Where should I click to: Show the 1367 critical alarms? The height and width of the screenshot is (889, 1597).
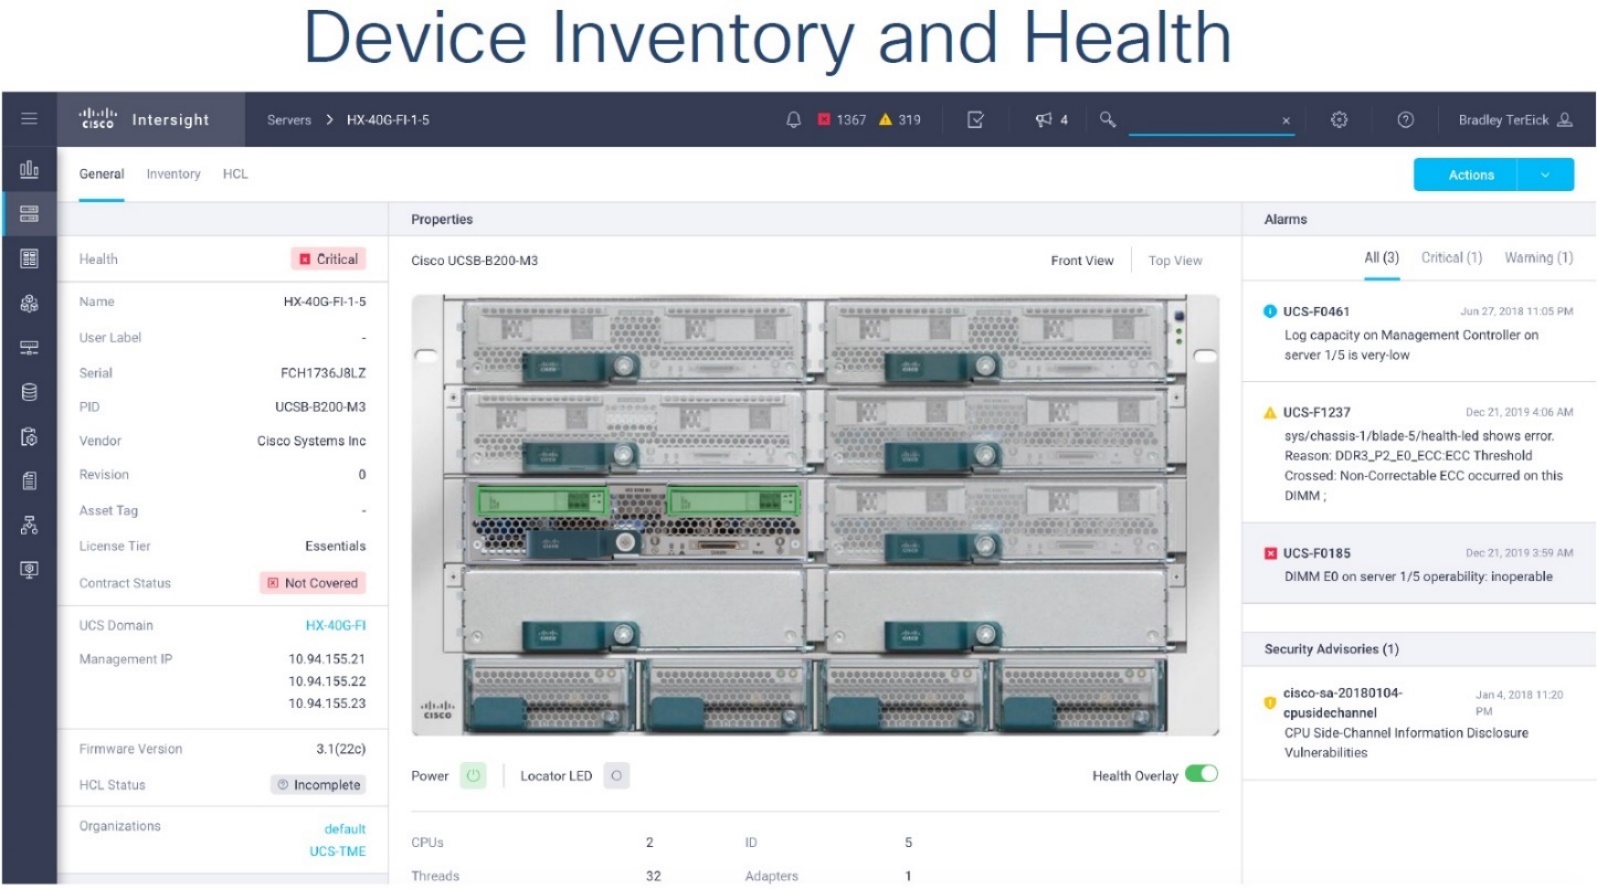[x=842, y=119]
